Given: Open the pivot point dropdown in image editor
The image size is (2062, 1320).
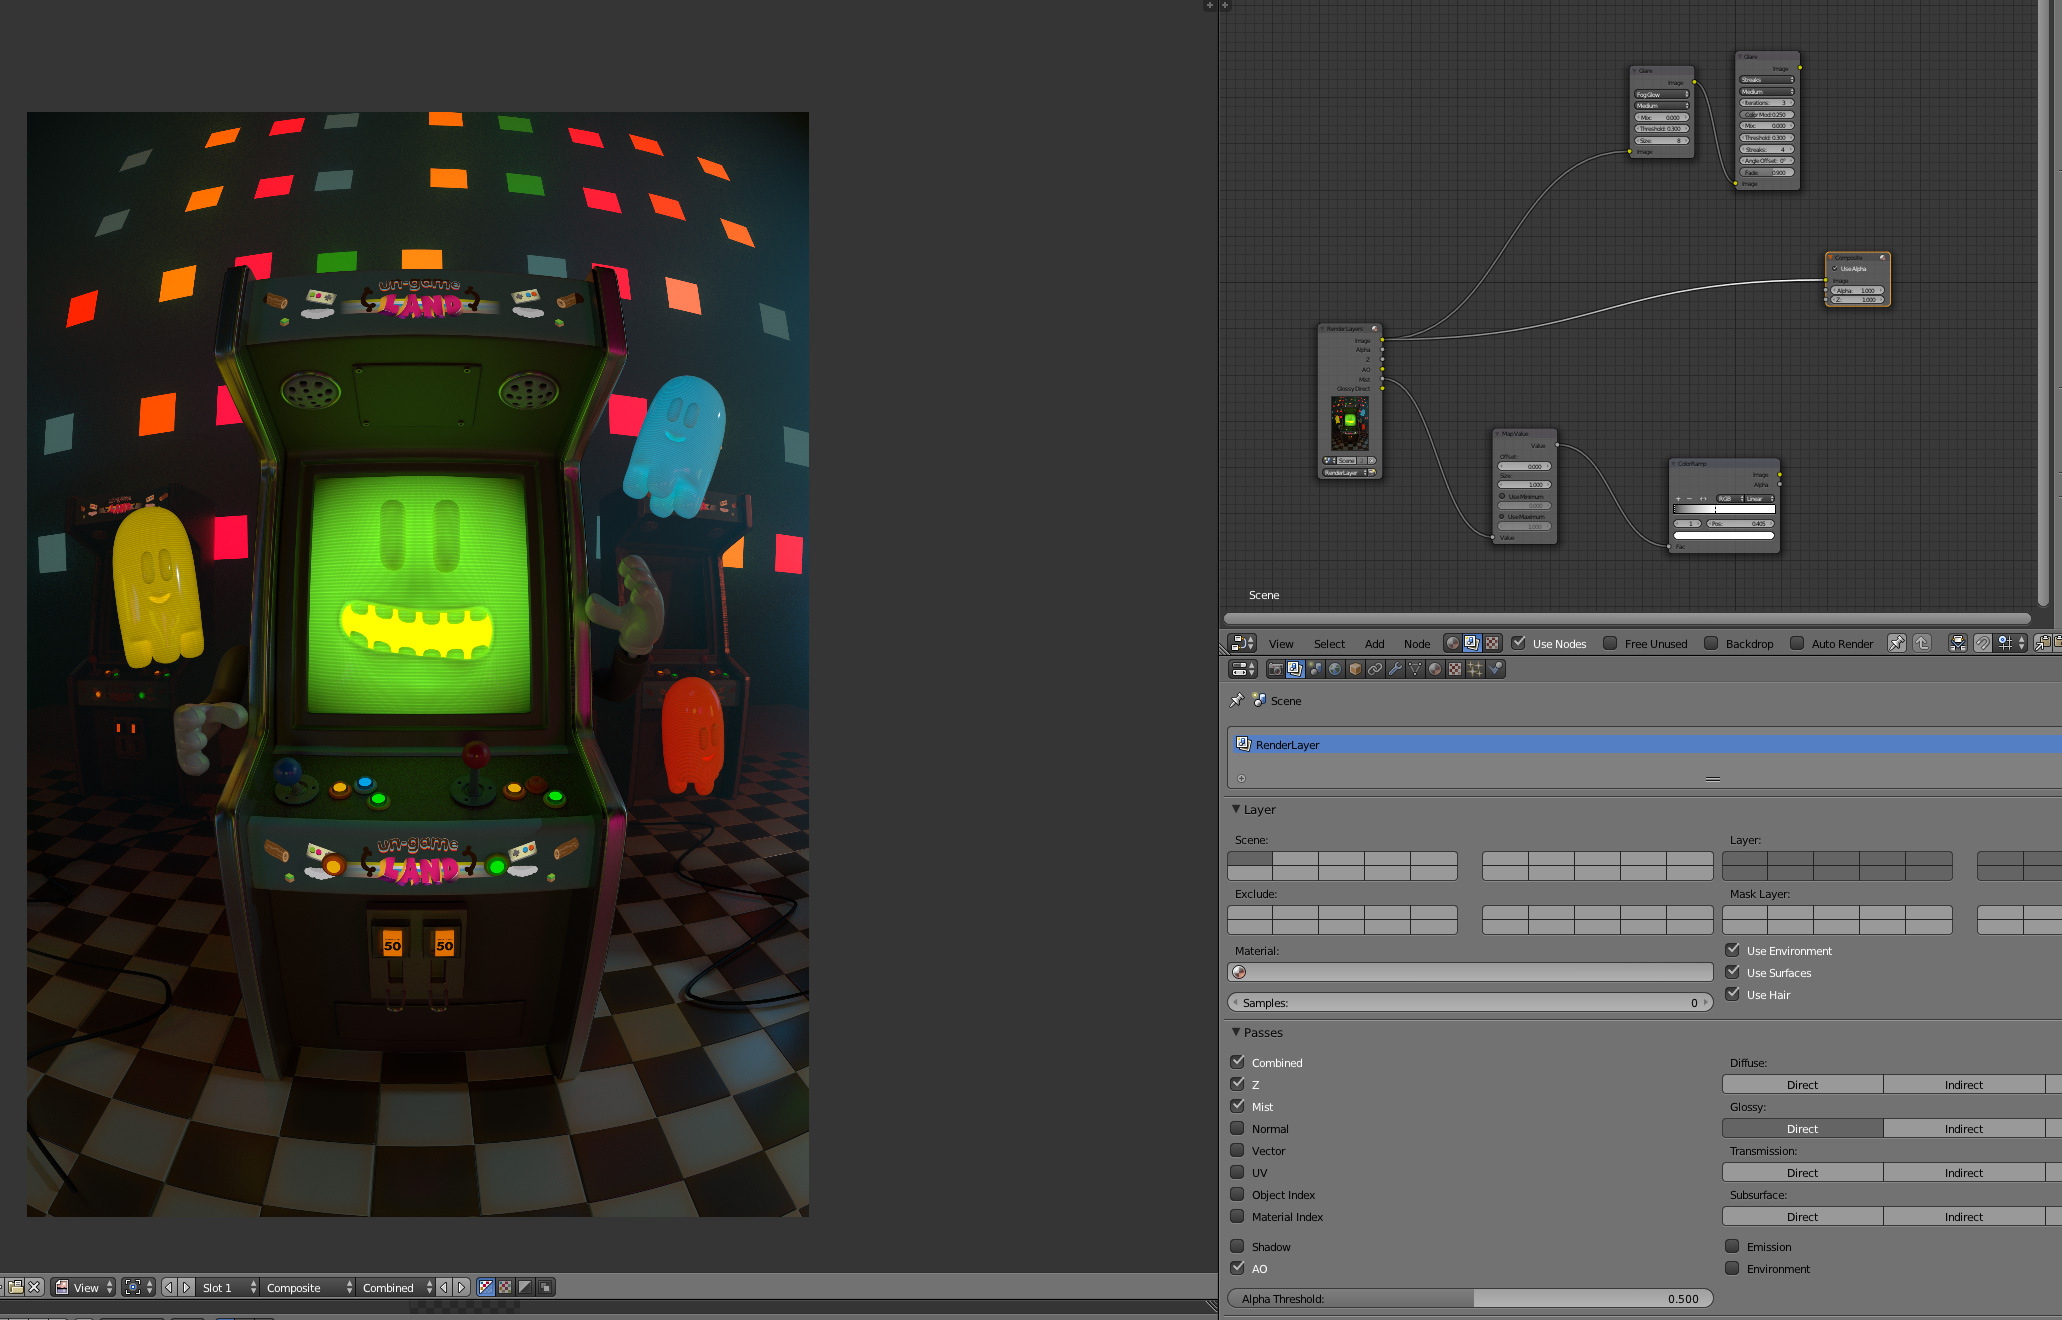Looking at the screenshot, I should point(137,1287).
